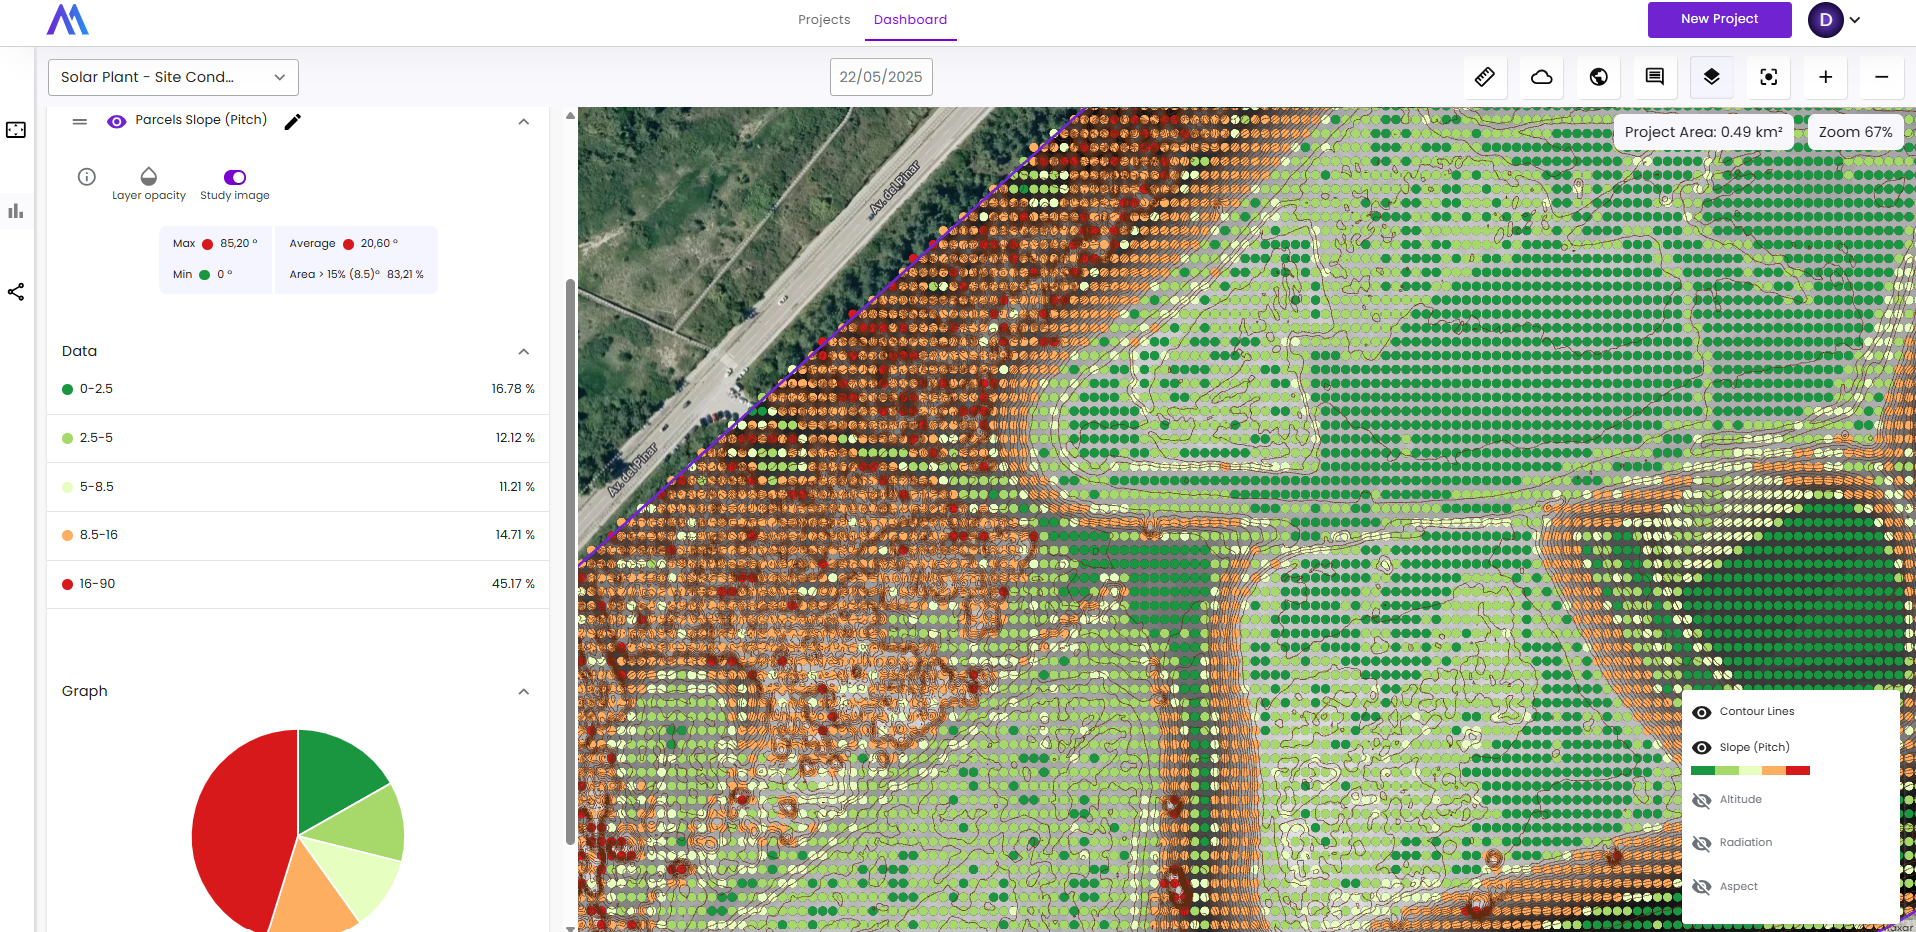This screenshot has height=932, width=1916.
Task: Toggle the Study image switch
Action: tap(235, 177)
